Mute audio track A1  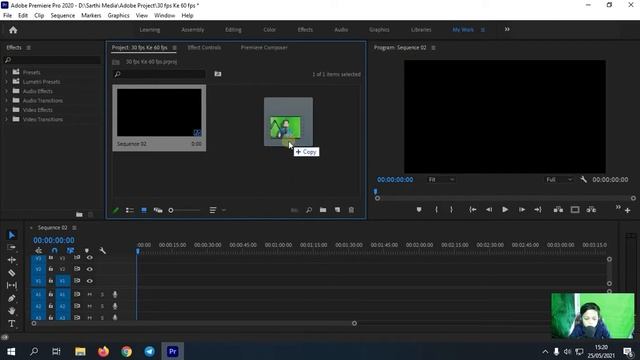[x=89, y=294]
